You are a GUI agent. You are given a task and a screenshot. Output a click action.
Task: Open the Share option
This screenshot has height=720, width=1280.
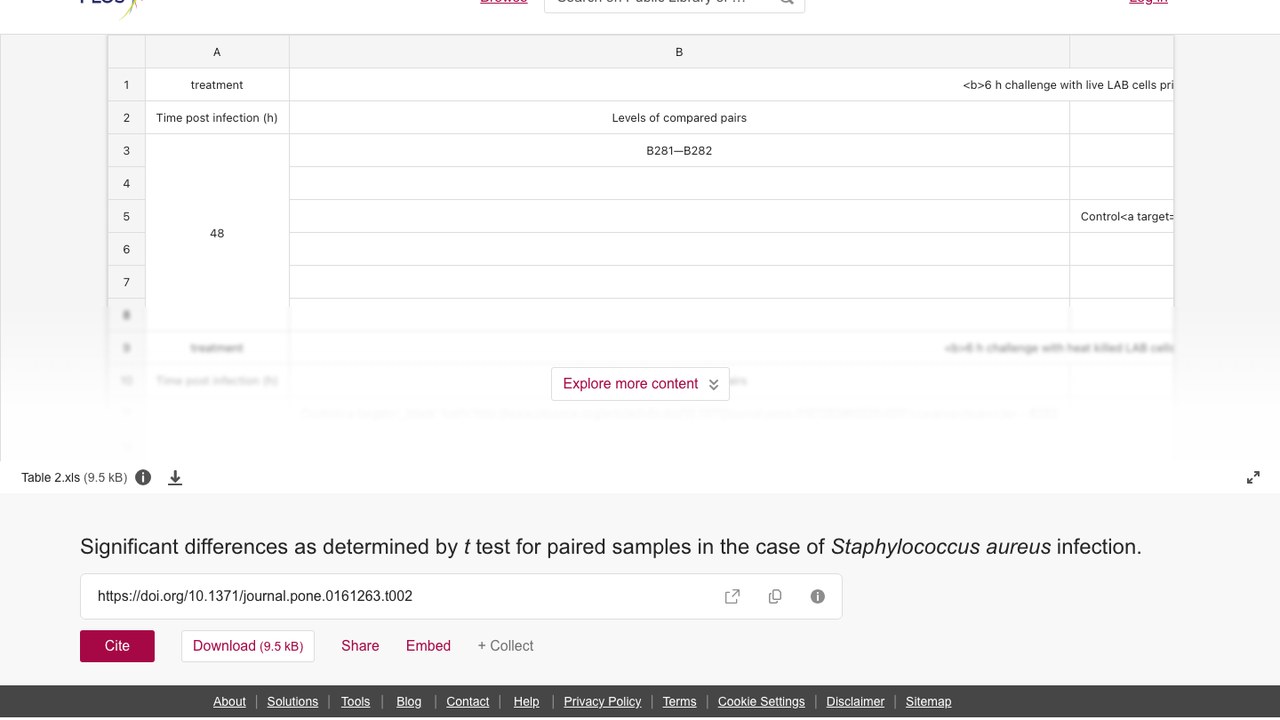[x=360, y=646]
